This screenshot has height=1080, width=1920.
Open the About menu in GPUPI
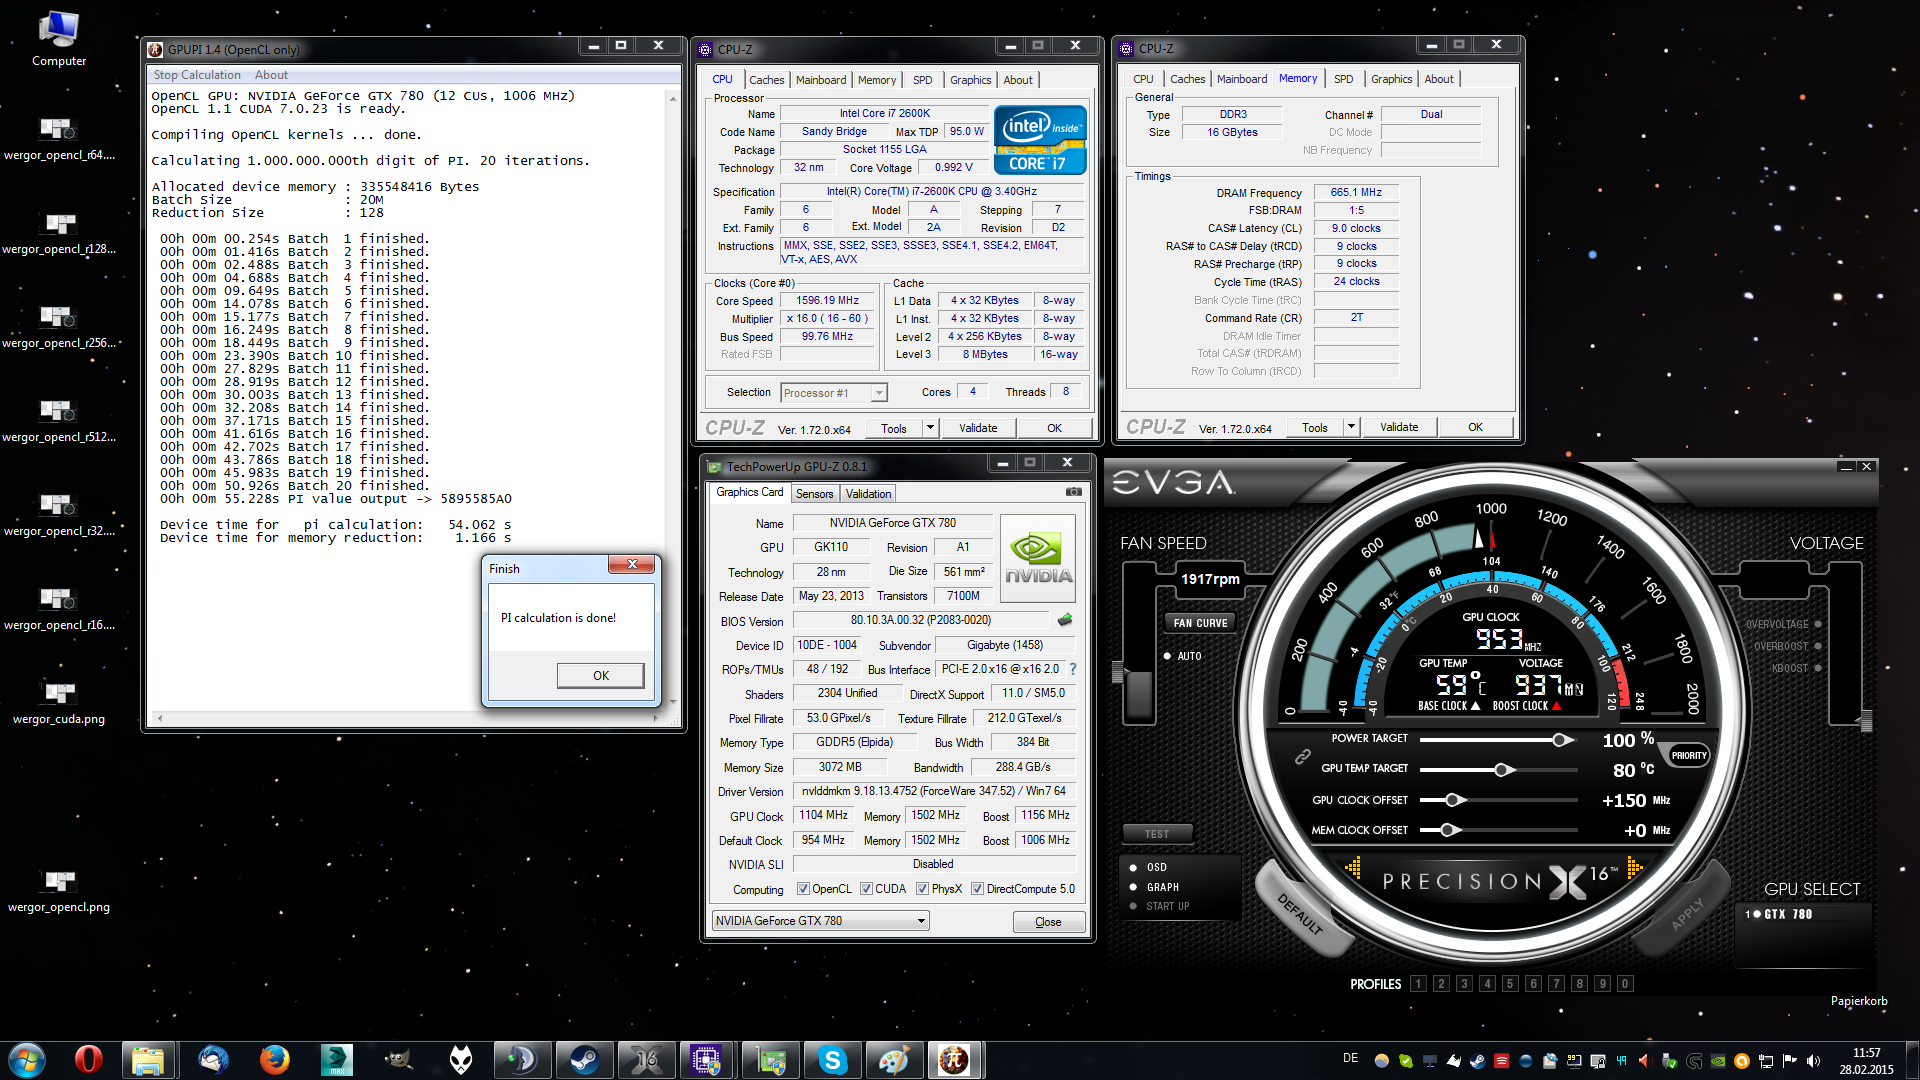271,75
